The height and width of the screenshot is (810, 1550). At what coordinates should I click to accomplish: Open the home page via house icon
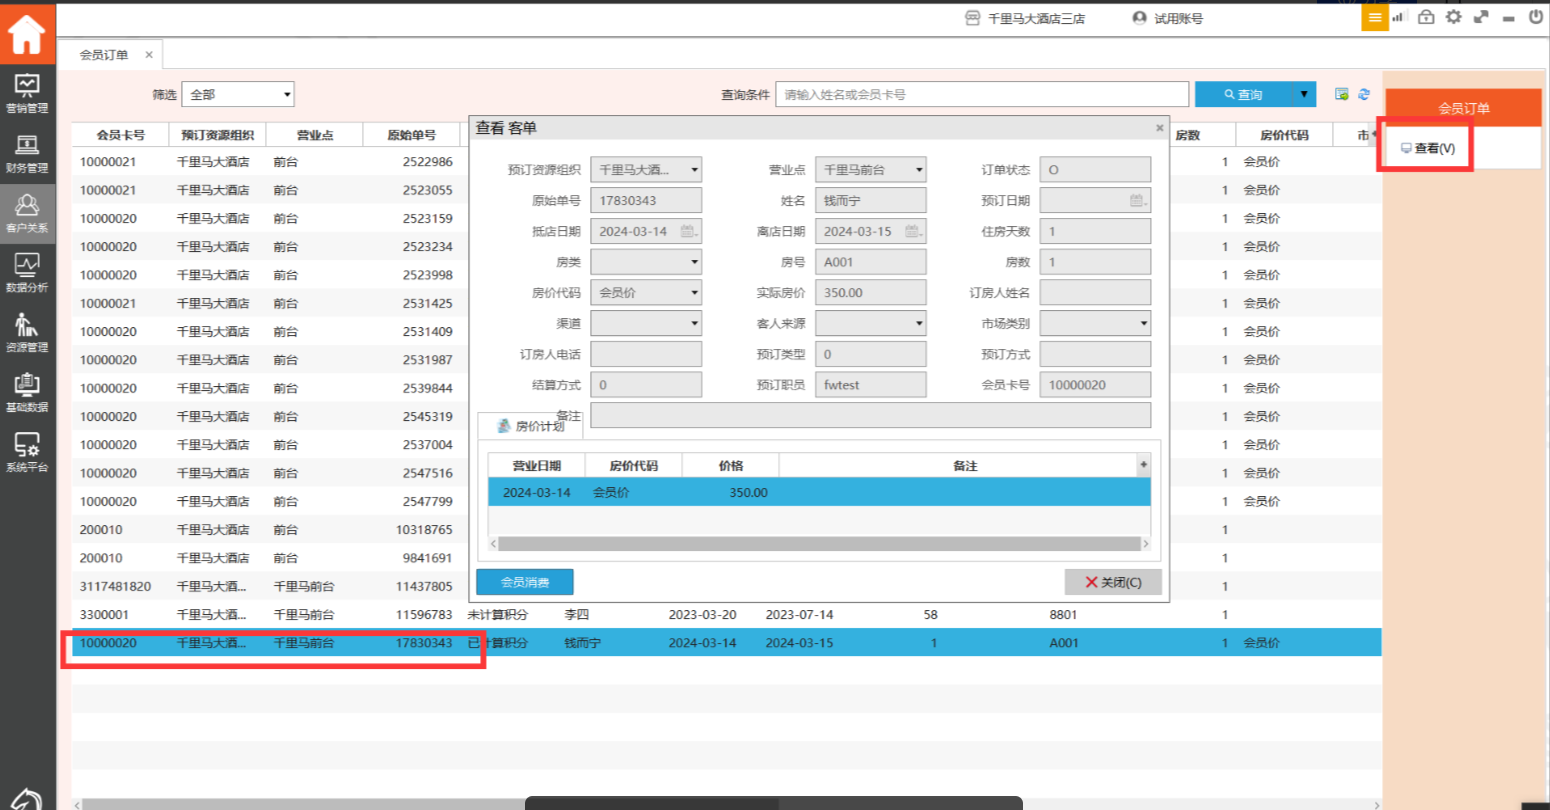(27, 34)
